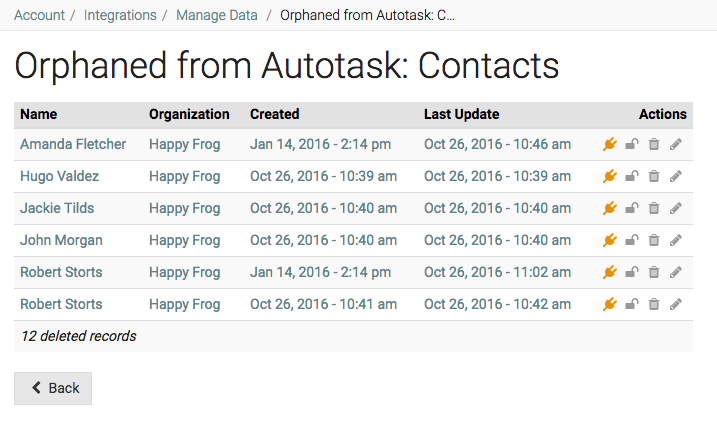
Task: Go to Account in the breadcrumb
Action: 40,15
